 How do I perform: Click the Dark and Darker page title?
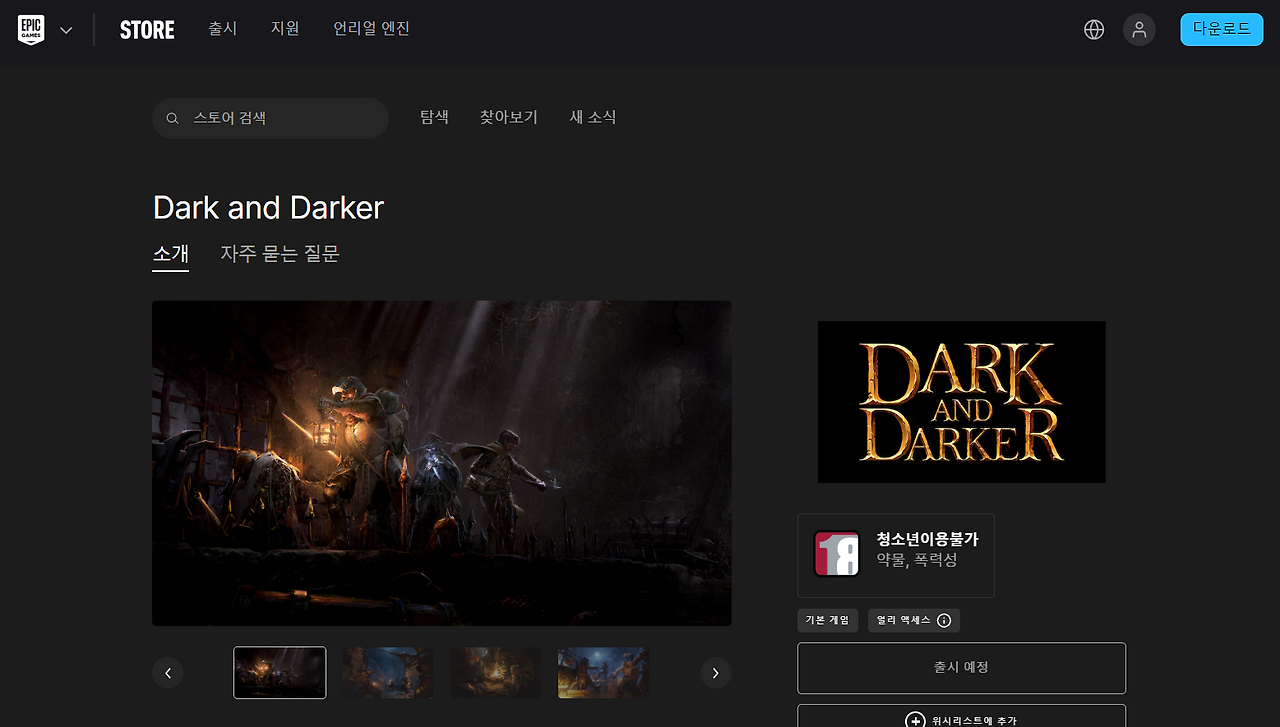point(268,208)
